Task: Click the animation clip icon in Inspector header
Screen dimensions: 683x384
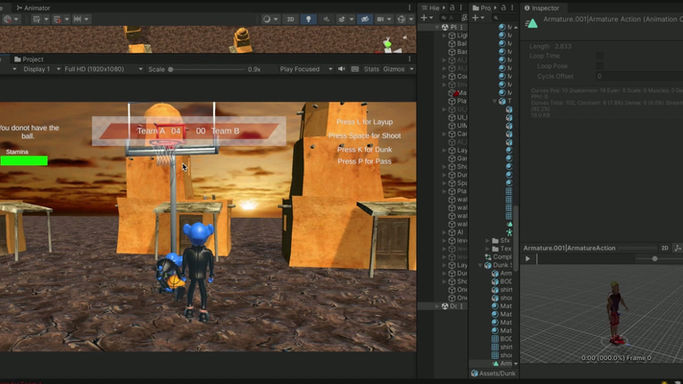Action: [x=532, y=24]
